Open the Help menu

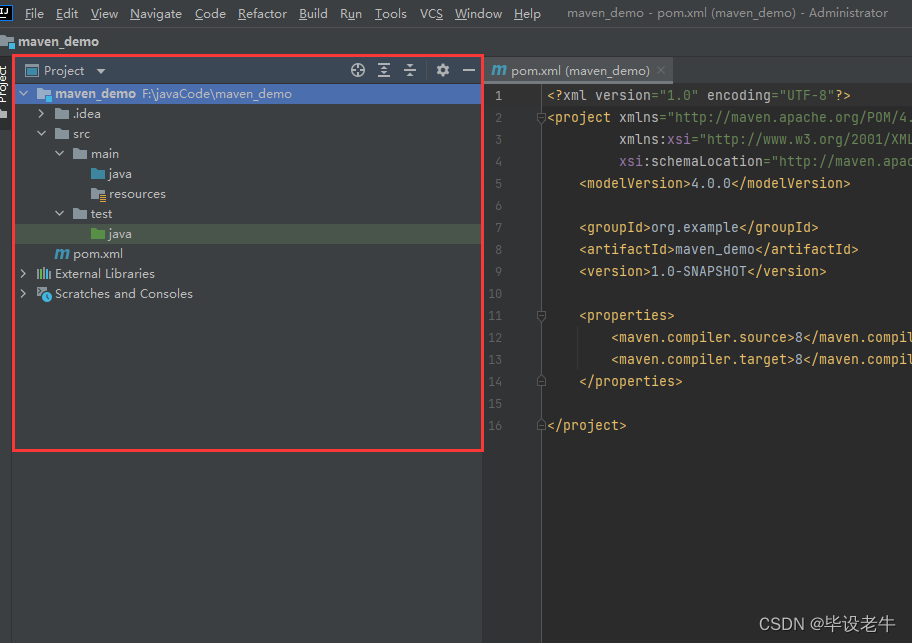click(x=527, y=13)
